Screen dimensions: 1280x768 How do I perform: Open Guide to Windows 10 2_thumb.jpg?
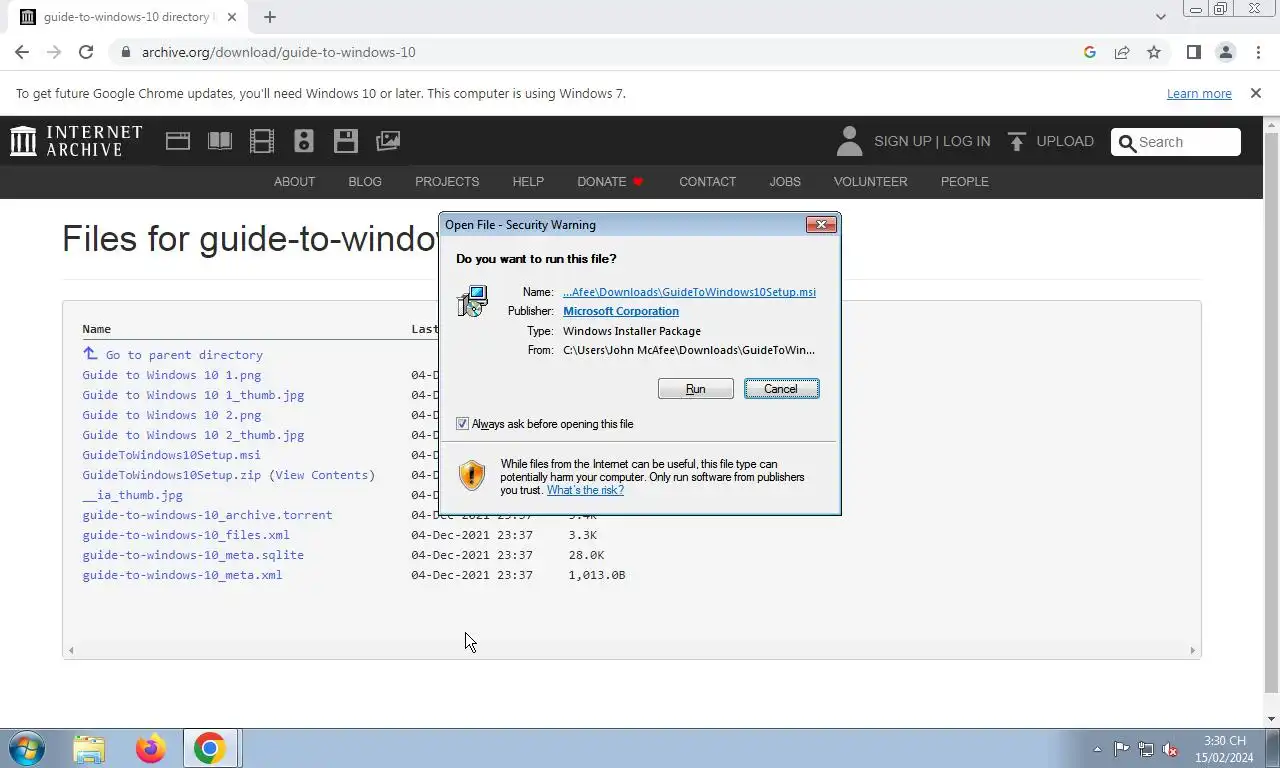point(193,435)
